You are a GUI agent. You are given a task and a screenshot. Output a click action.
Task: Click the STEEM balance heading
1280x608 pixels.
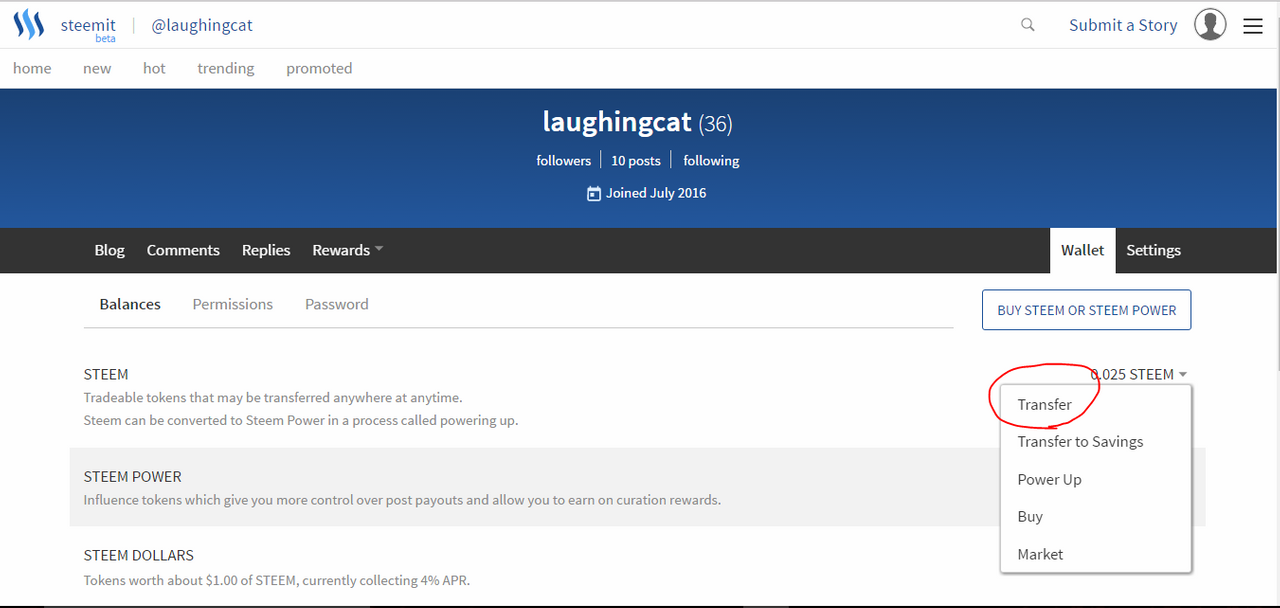tap(106, 374)
